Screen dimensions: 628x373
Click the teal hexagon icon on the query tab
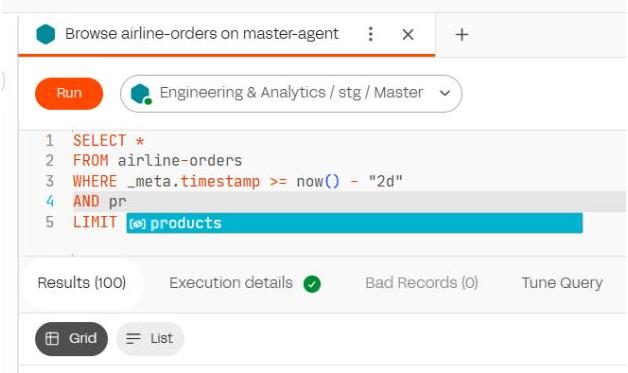[46, 34]
